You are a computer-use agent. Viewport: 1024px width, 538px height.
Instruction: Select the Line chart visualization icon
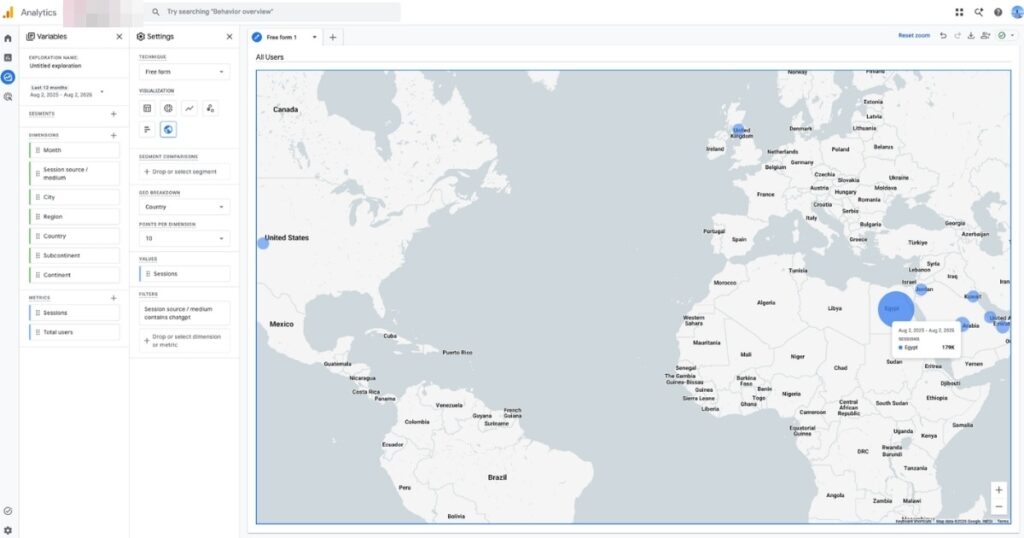(x=189, y=108)
